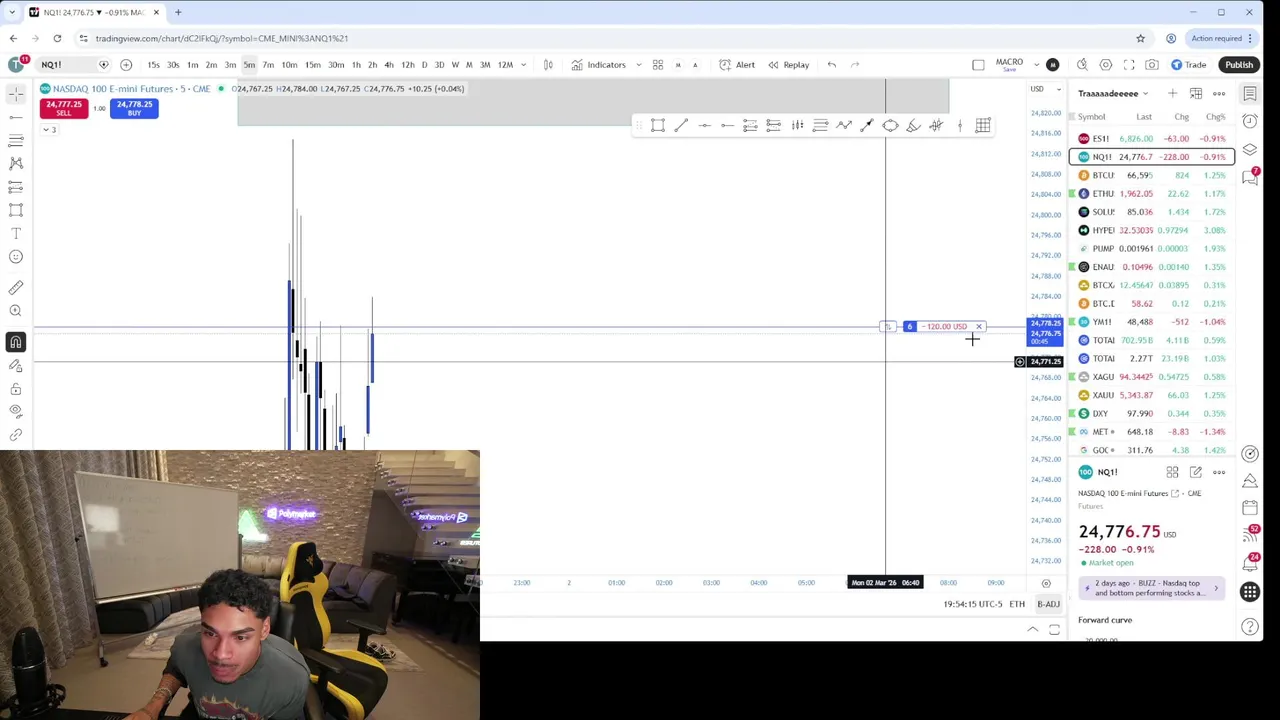
Task: Click the red SELL 24,777.25 button
Action: point(64,108)
